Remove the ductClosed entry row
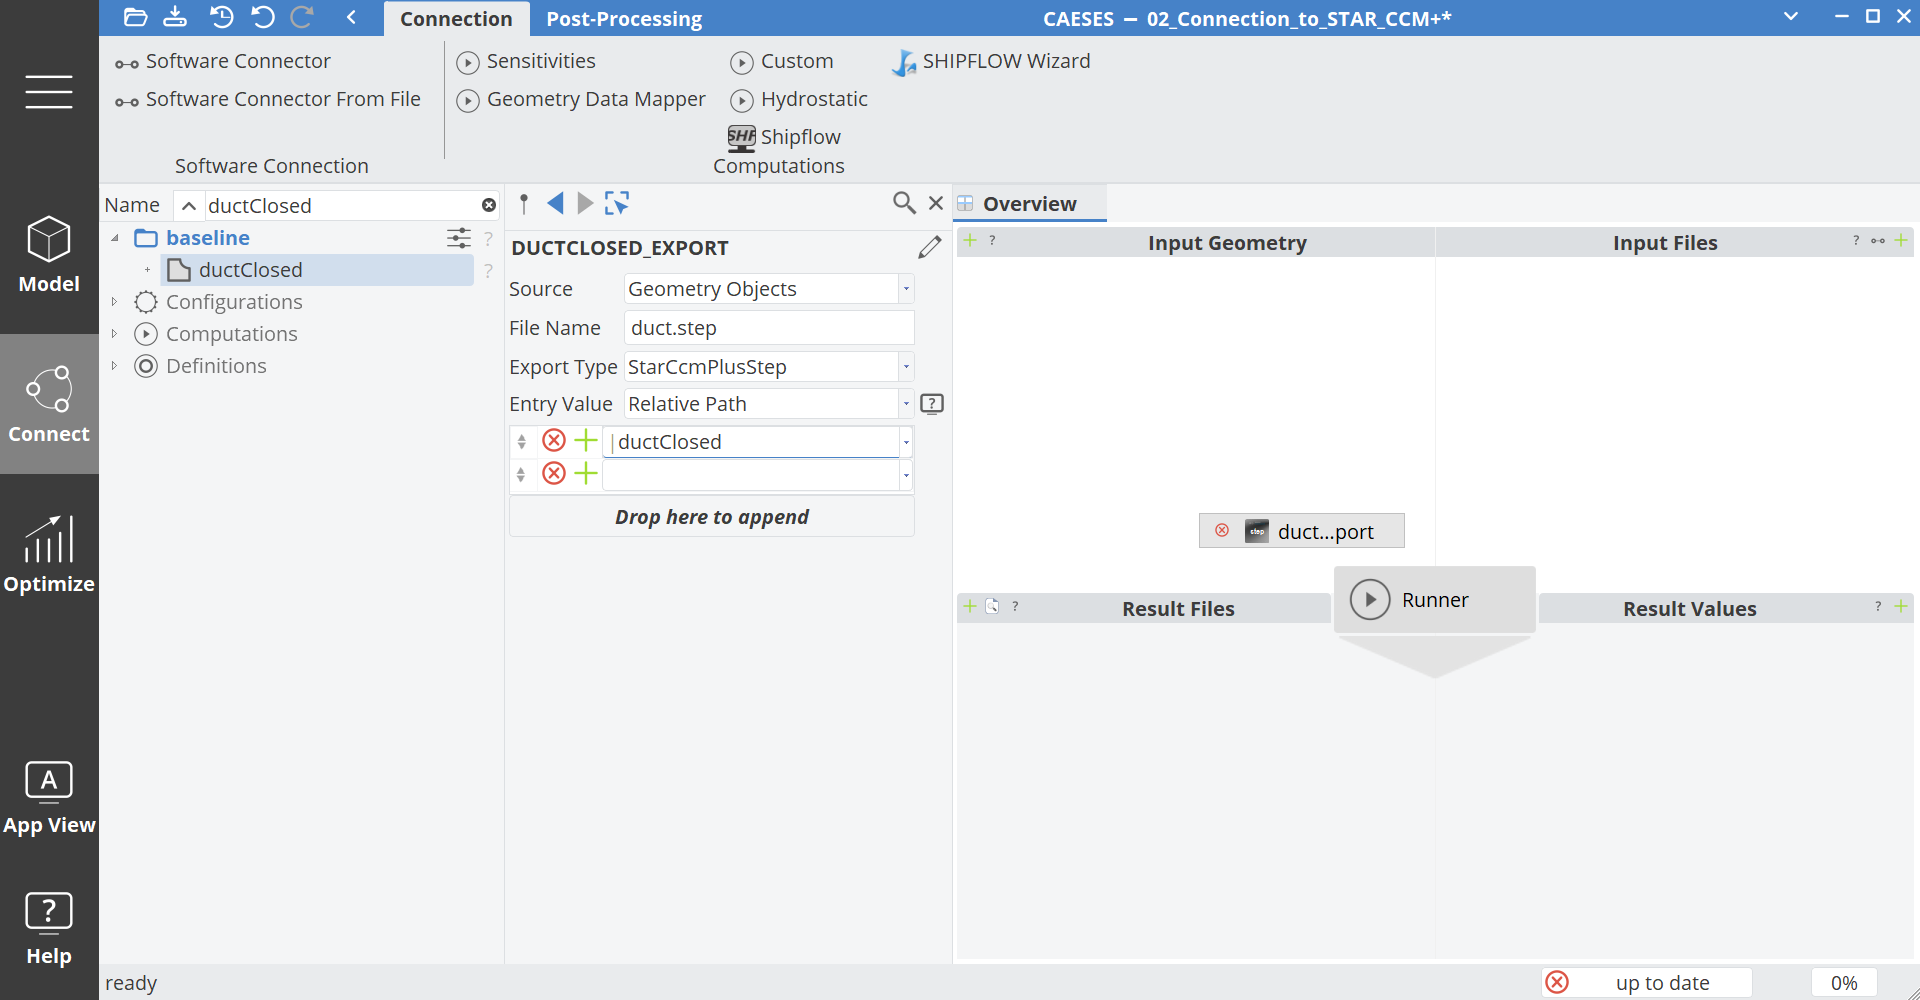Image resolution: width=1920 pixels, height=1000 pixels. 554,441
